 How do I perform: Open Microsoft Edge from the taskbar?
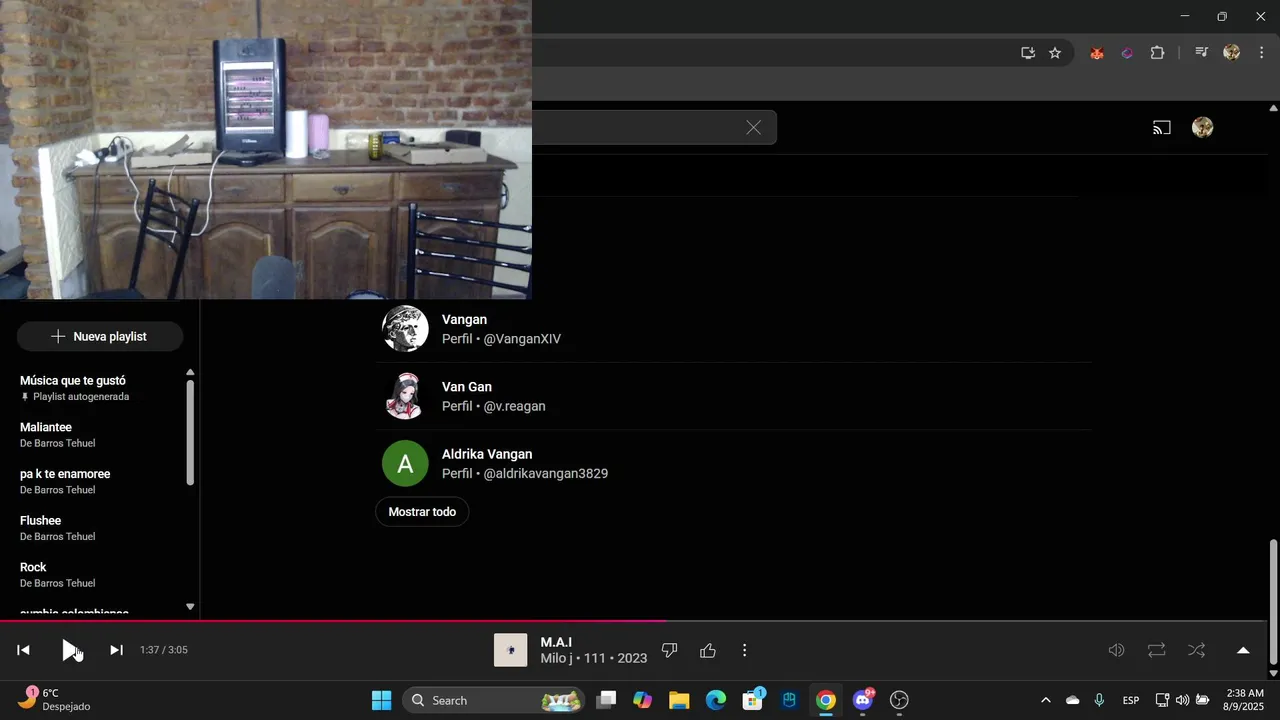(716, 700)
